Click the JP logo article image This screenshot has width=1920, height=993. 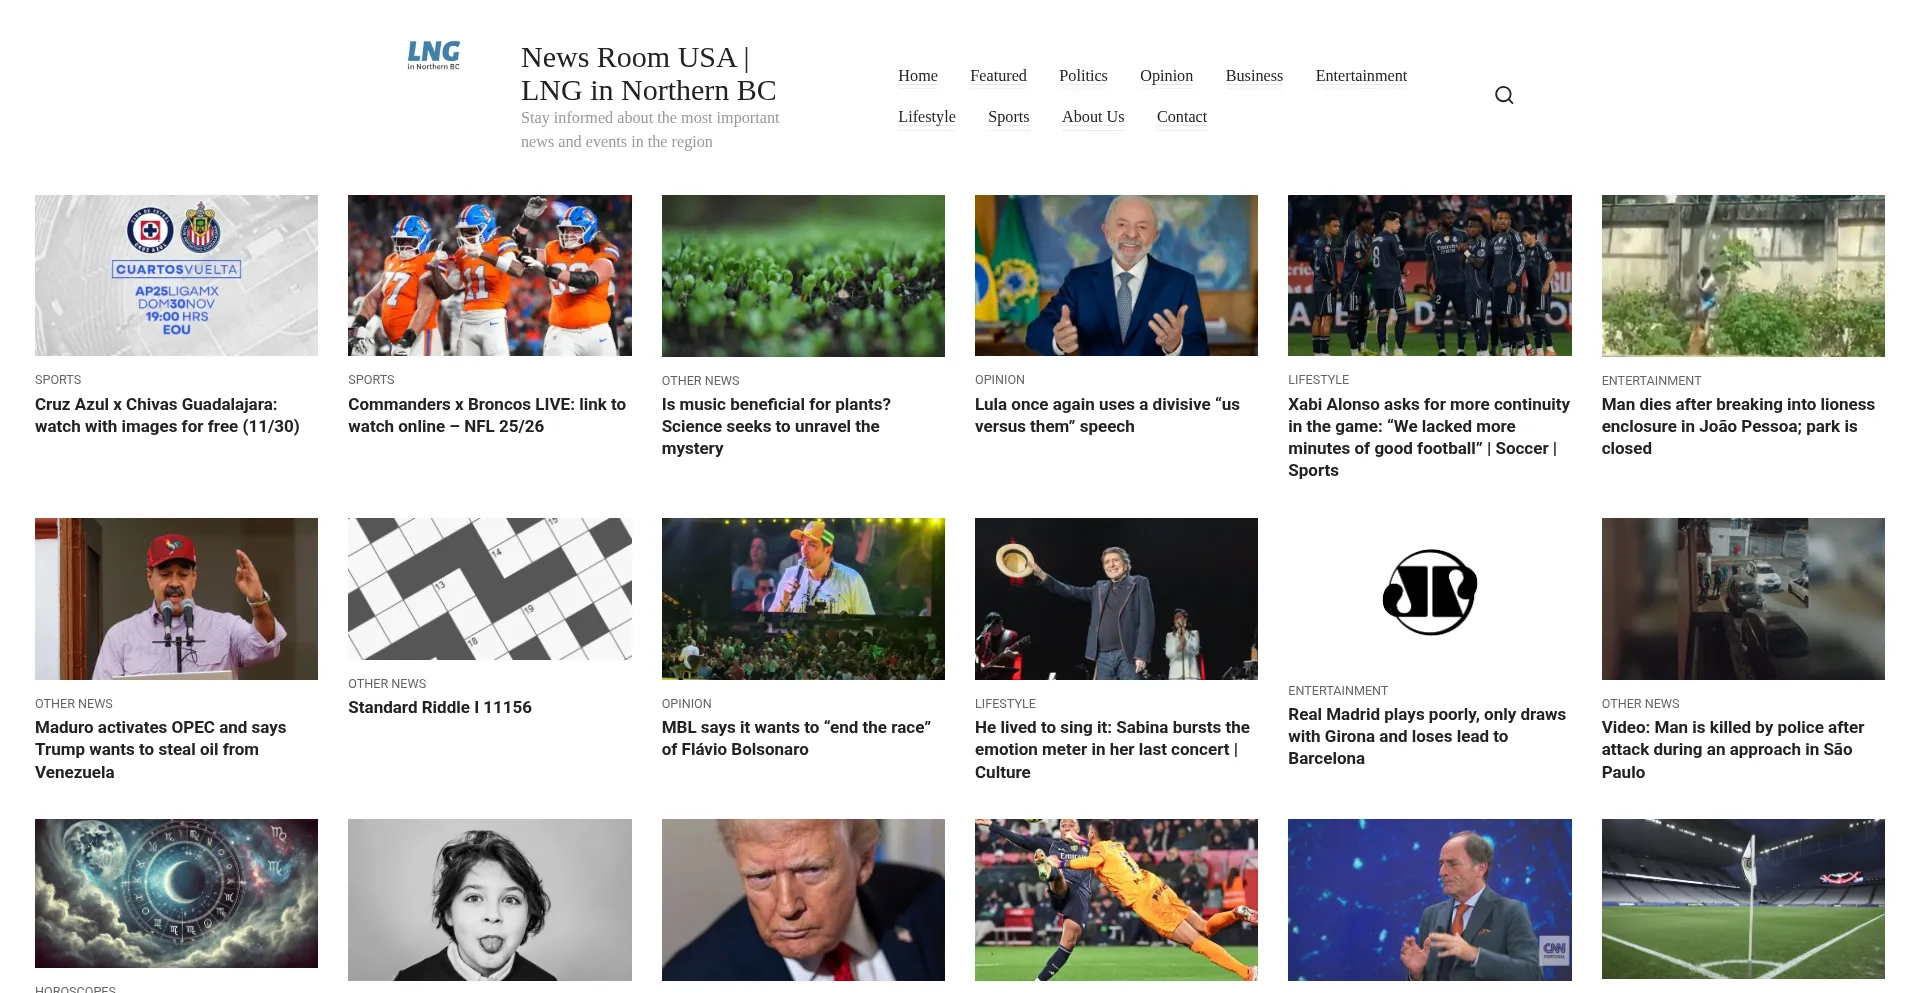[x=1430, y=592]
